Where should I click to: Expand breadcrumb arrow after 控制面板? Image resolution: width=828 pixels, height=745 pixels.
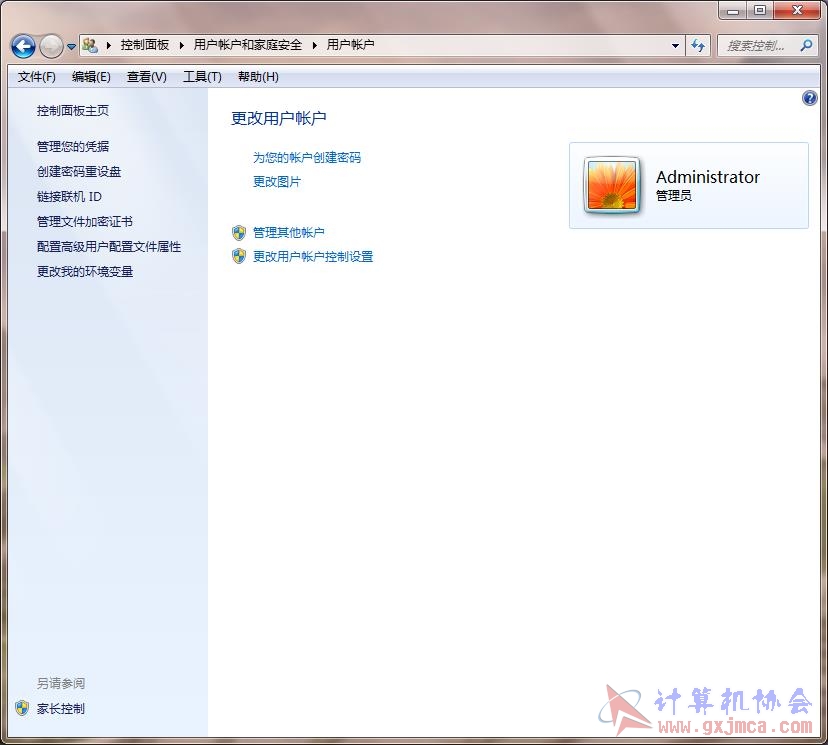point(182,45)
